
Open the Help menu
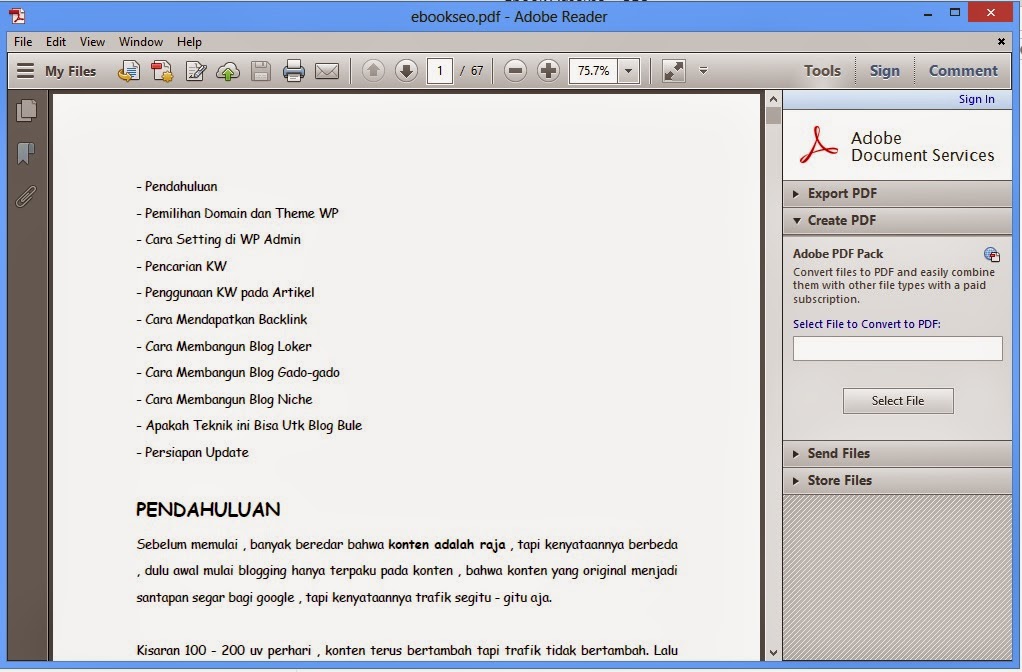point(189,42)
